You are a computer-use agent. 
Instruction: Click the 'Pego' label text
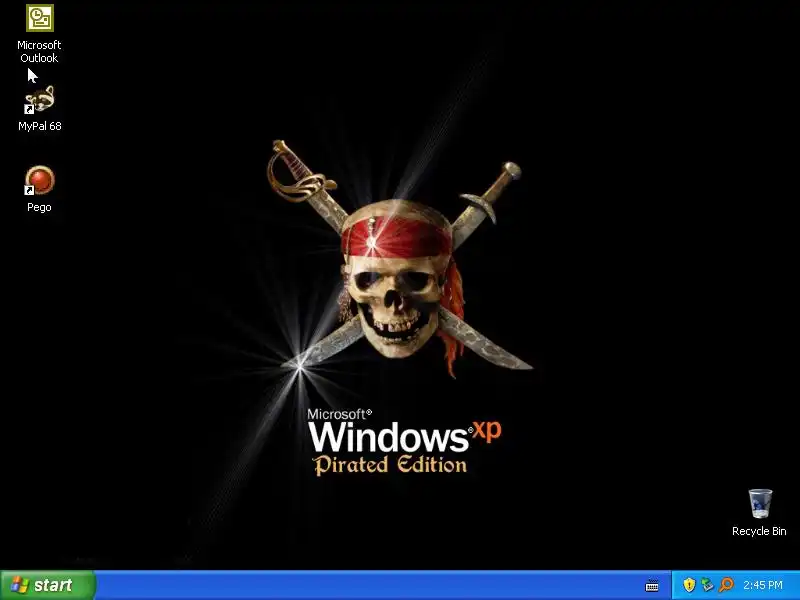pos(39,207)
